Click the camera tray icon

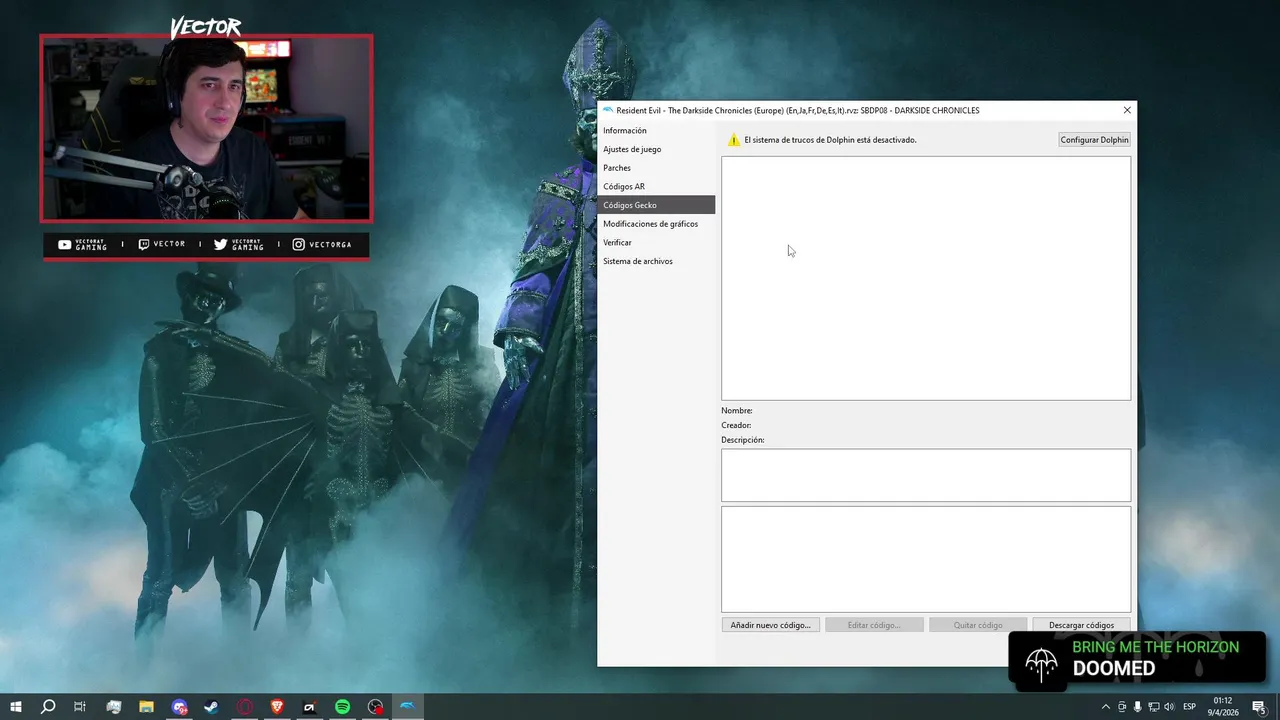coord(1122,707)
